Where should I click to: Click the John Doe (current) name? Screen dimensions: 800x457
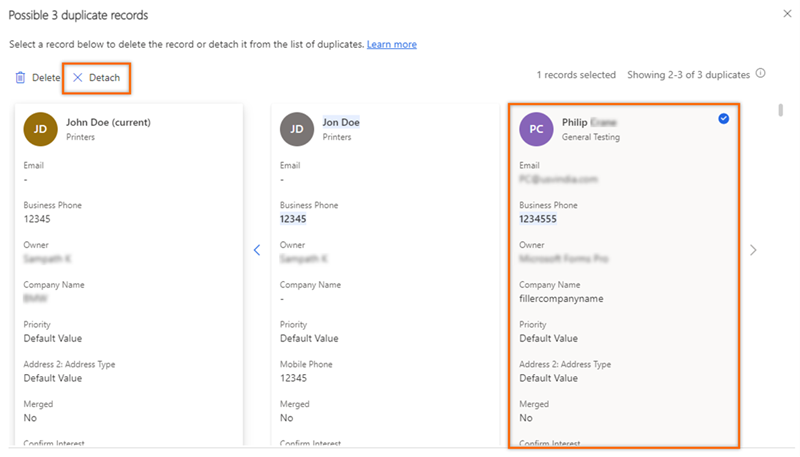coord(108,122)
